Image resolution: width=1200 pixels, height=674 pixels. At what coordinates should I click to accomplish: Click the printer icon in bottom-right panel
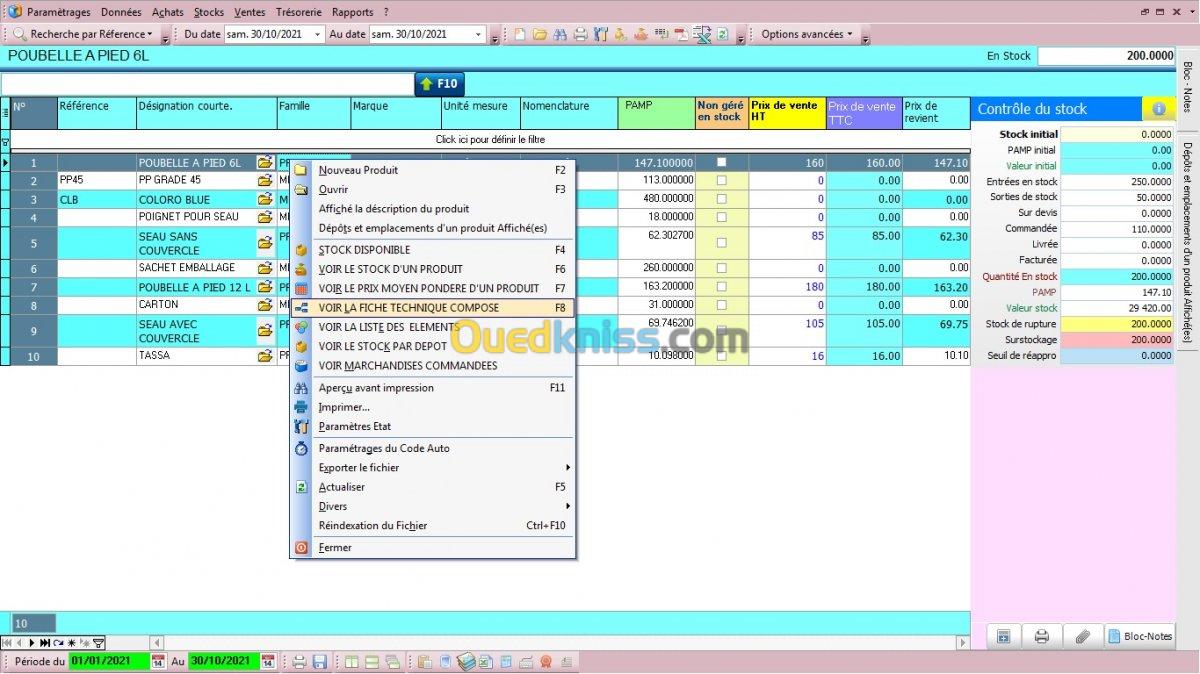click(x=1041, y=636)
